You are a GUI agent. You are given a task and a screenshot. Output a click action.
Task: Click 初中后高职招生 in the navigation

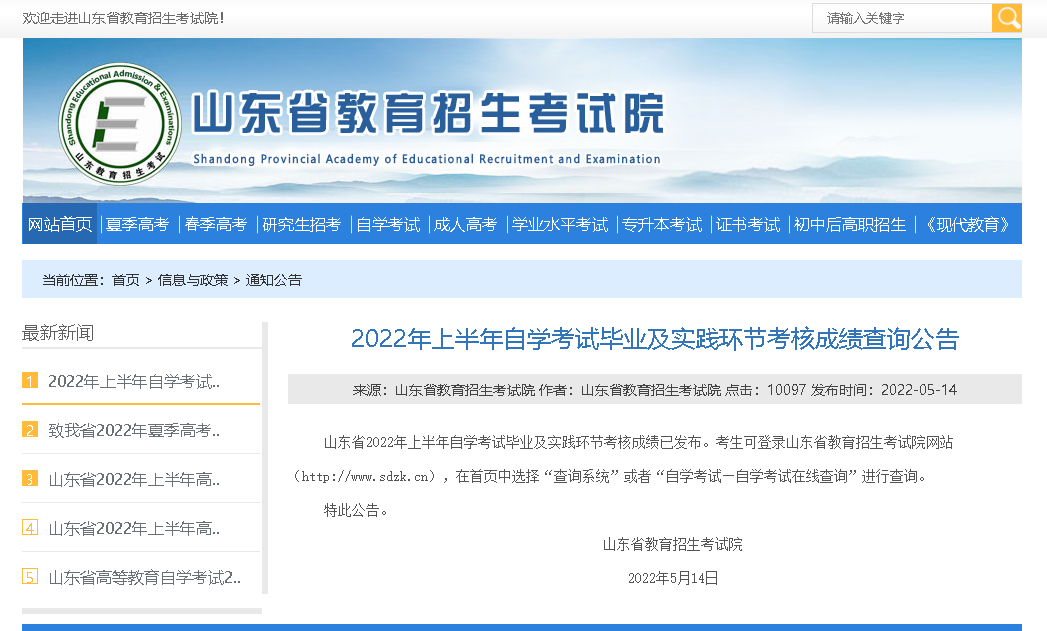850,224
